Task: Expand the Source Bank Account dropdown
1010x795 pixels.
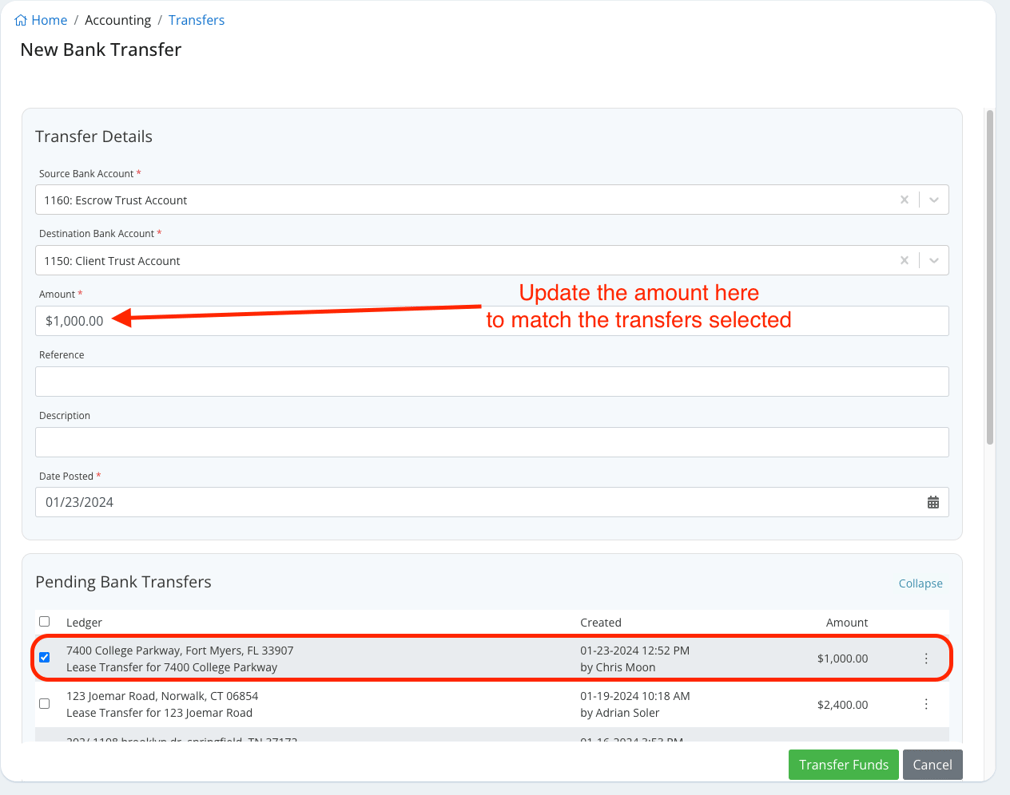Action: 933,199
